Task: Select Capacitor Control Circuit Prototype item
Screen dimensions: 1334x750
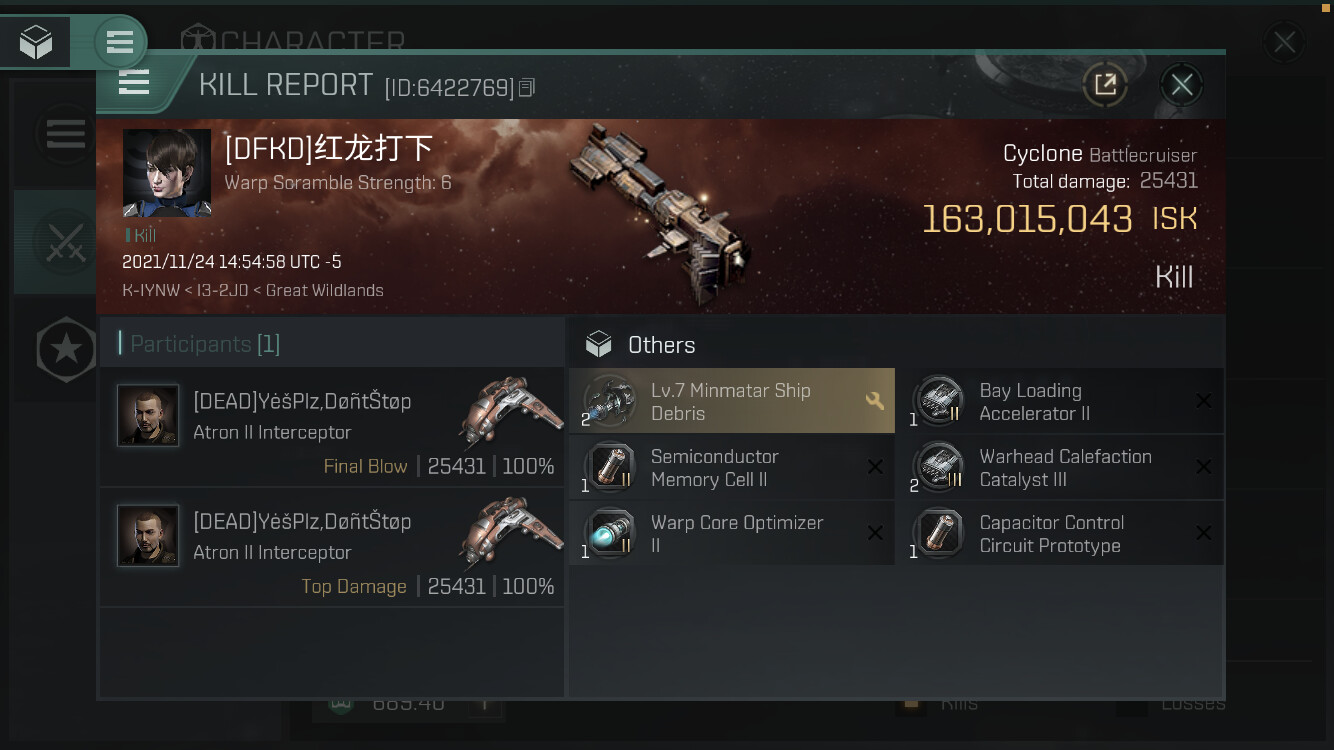Action: point(1061,533)
